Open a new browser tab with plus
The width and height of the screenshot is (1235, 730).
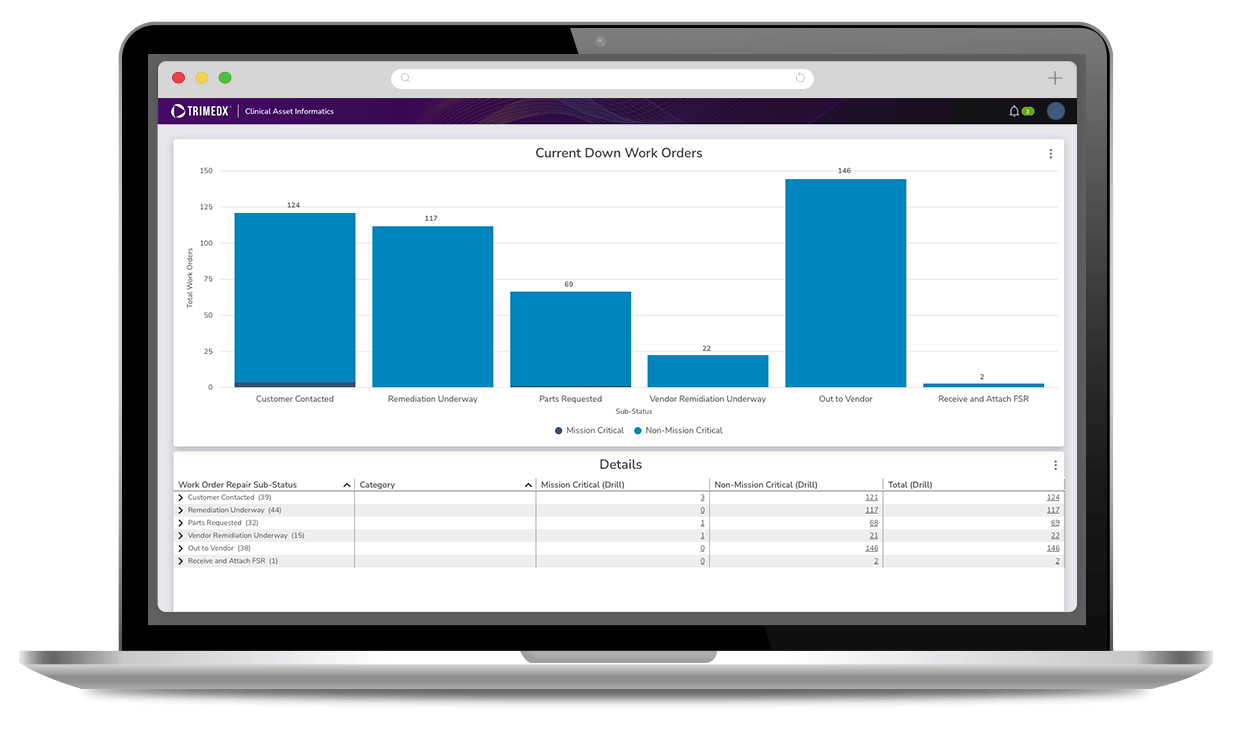pyautogui.click(x=1054, y=78)
